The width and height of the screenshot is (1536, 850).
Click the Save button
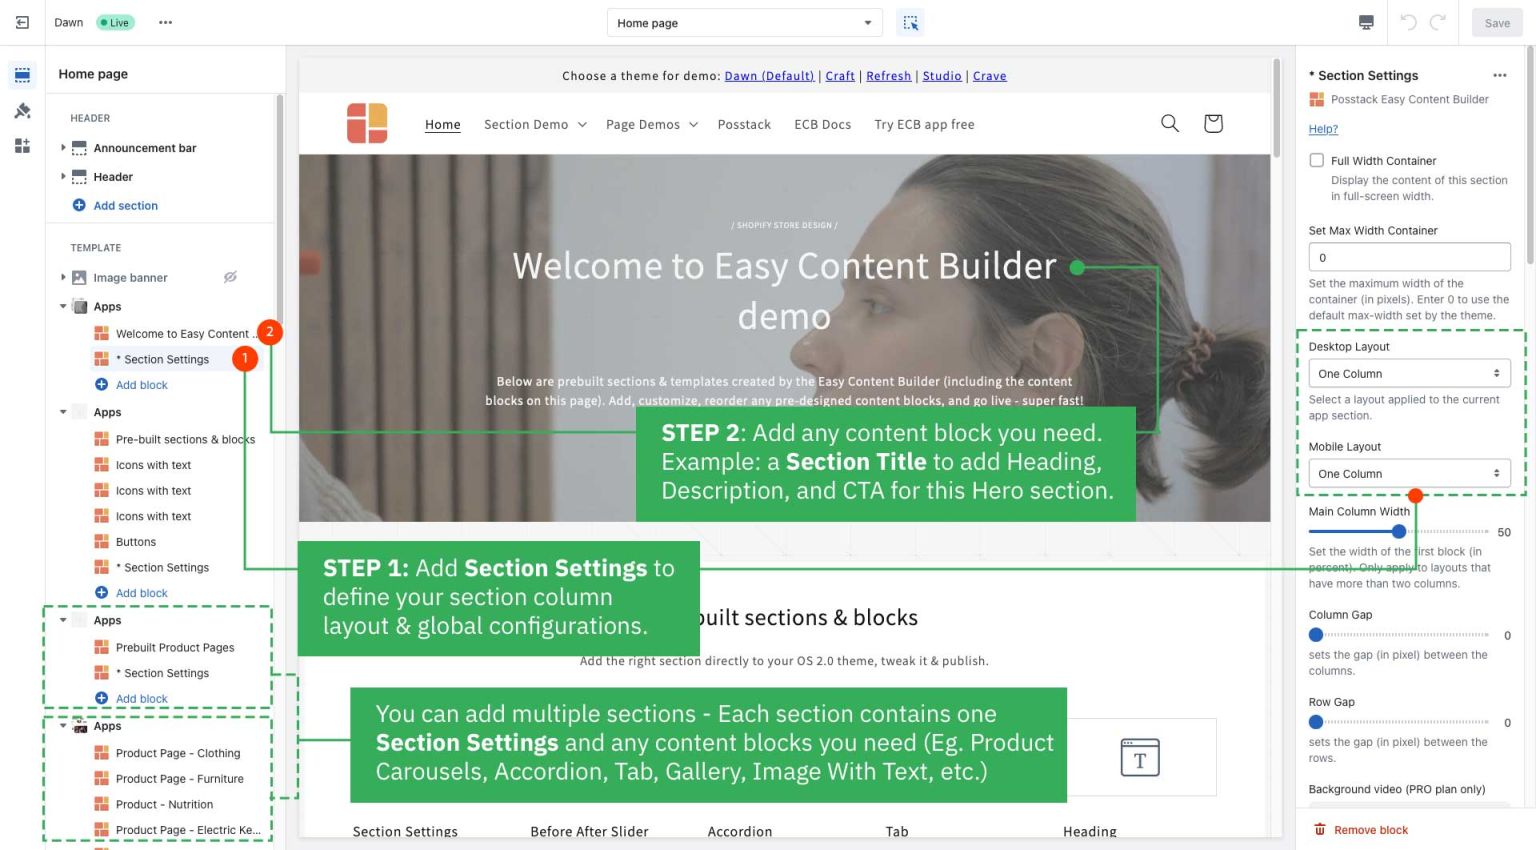pyautogui.click(x=1496, y=22)
